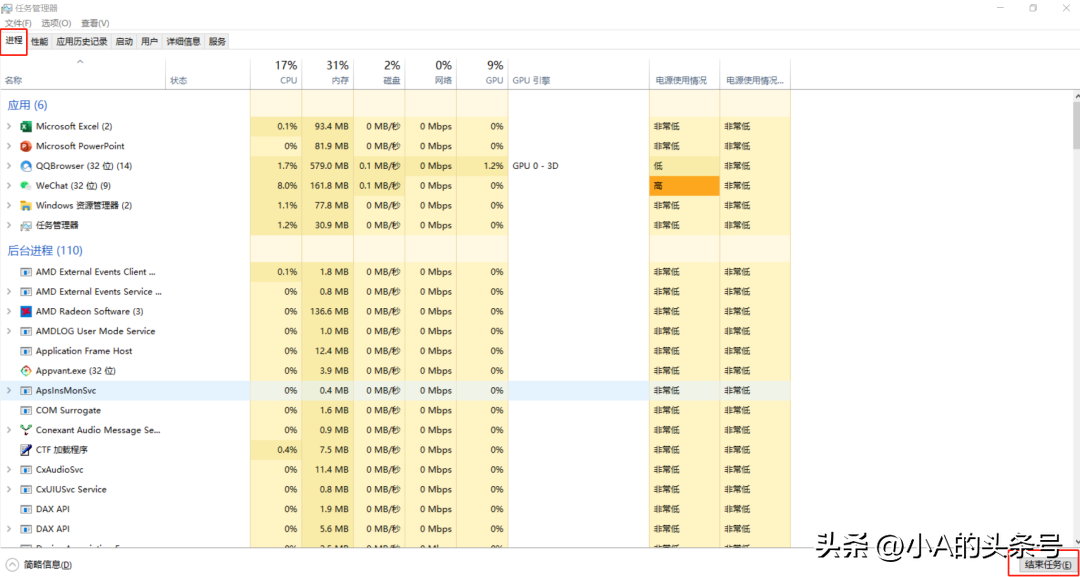Switch to the 启动 tab
Image resolution: width=1080 pixels, height=577 pixels.
(x=124, y=41)
